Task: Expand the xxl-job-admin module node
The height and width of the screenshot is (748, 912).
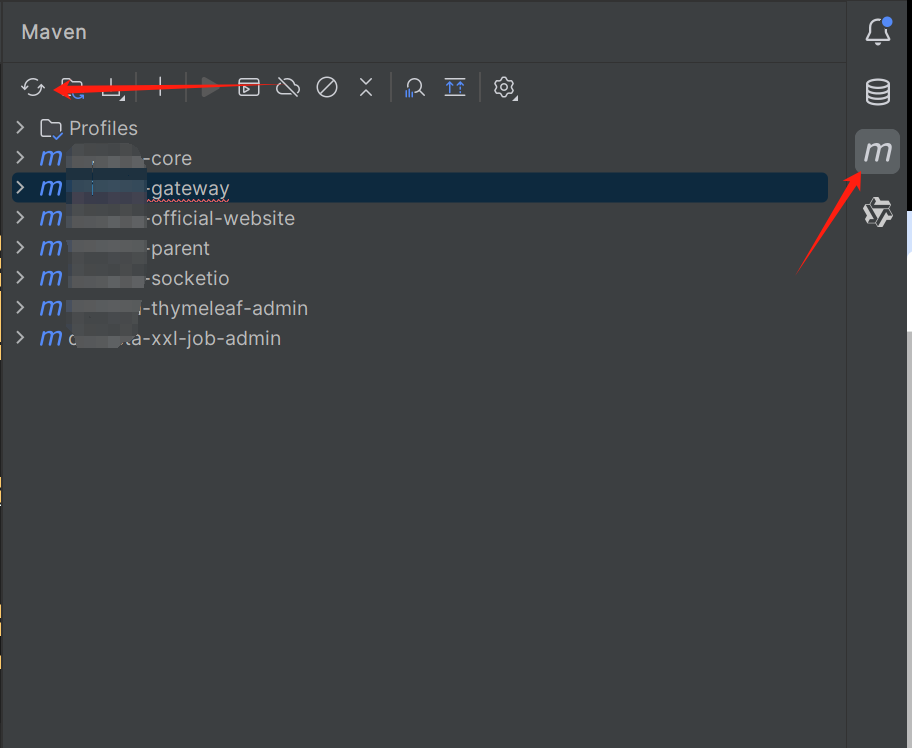Action: coord(20,338)
